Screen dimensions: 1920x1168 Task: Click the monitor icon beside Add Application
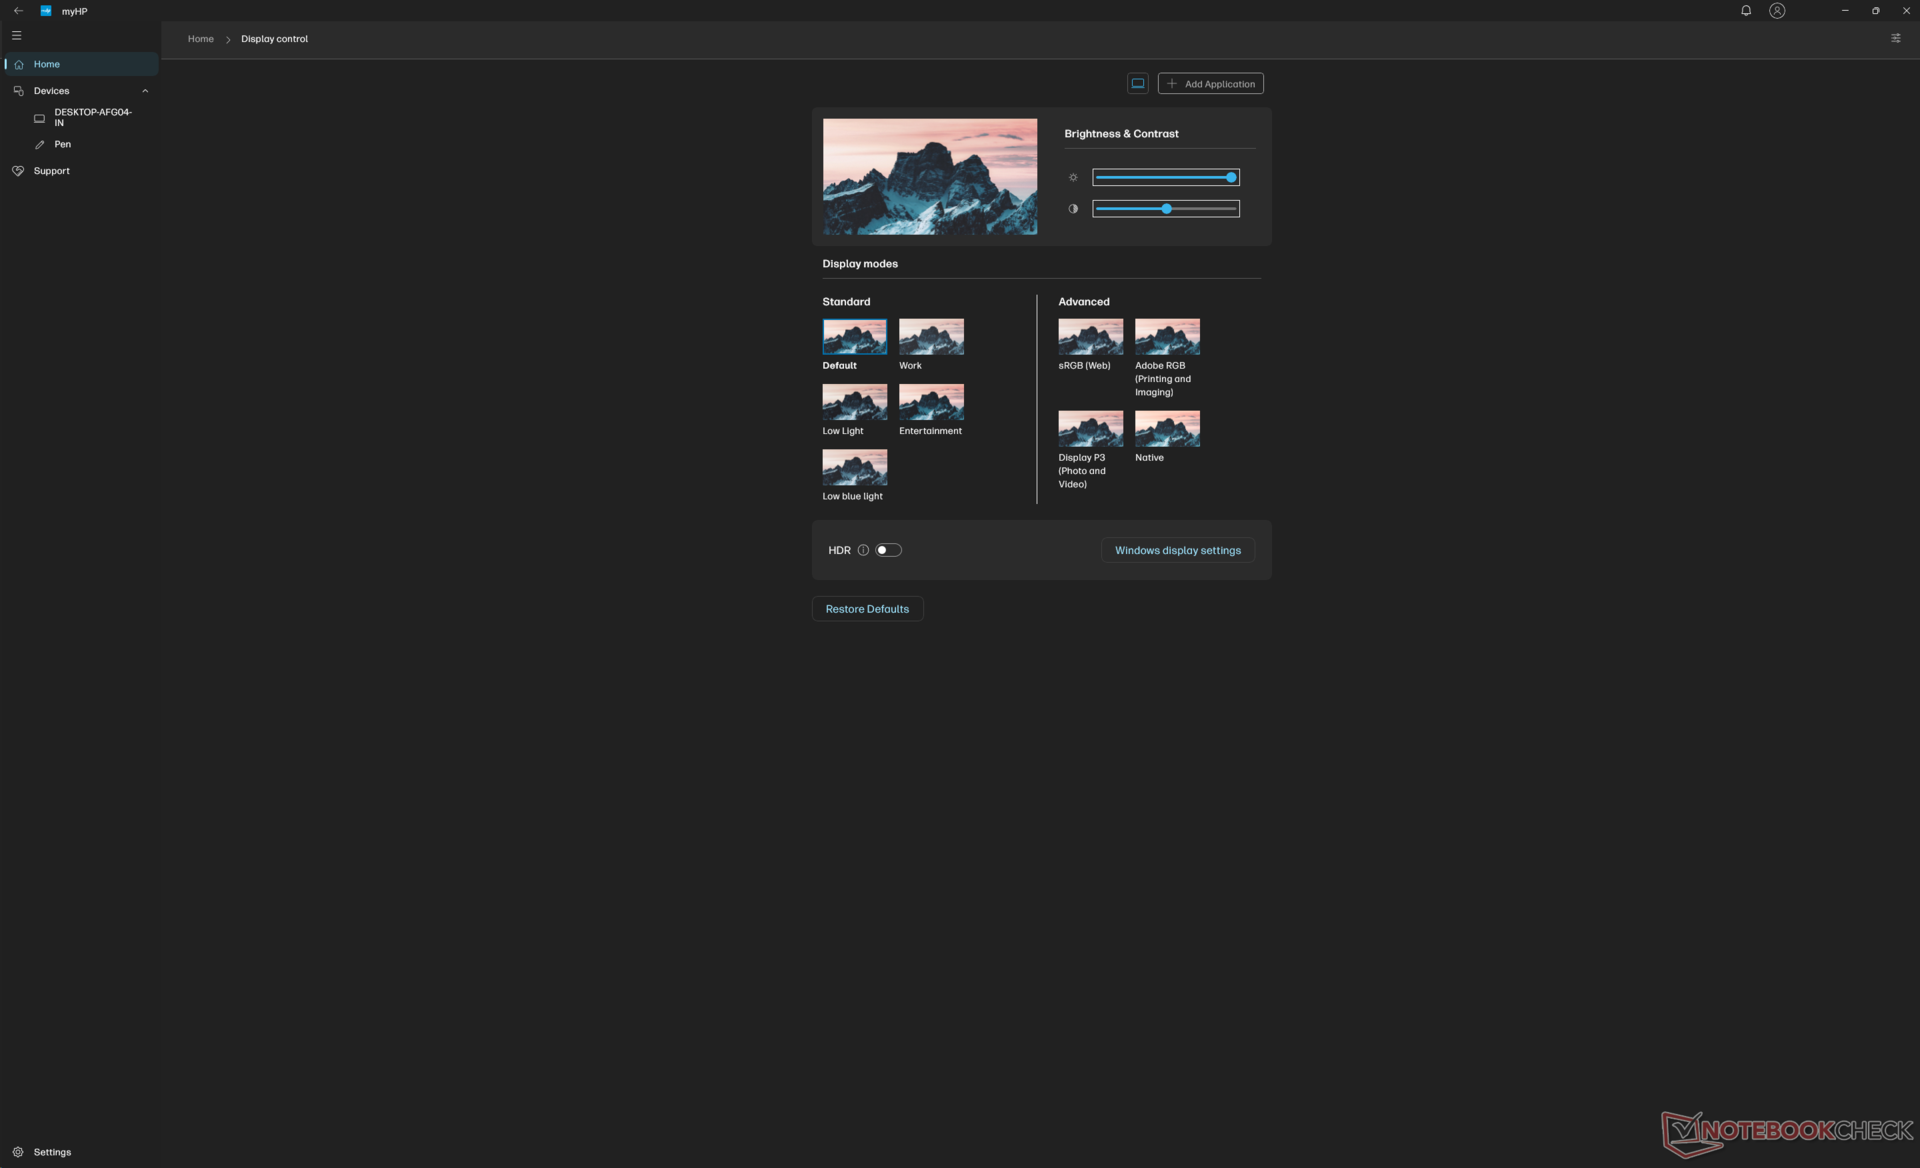tap(1137, 84)
